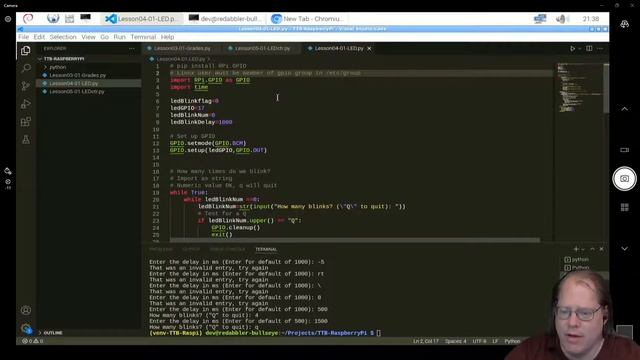Open Camera app settings gear
640x360 pixels.
tap(8, 19)
